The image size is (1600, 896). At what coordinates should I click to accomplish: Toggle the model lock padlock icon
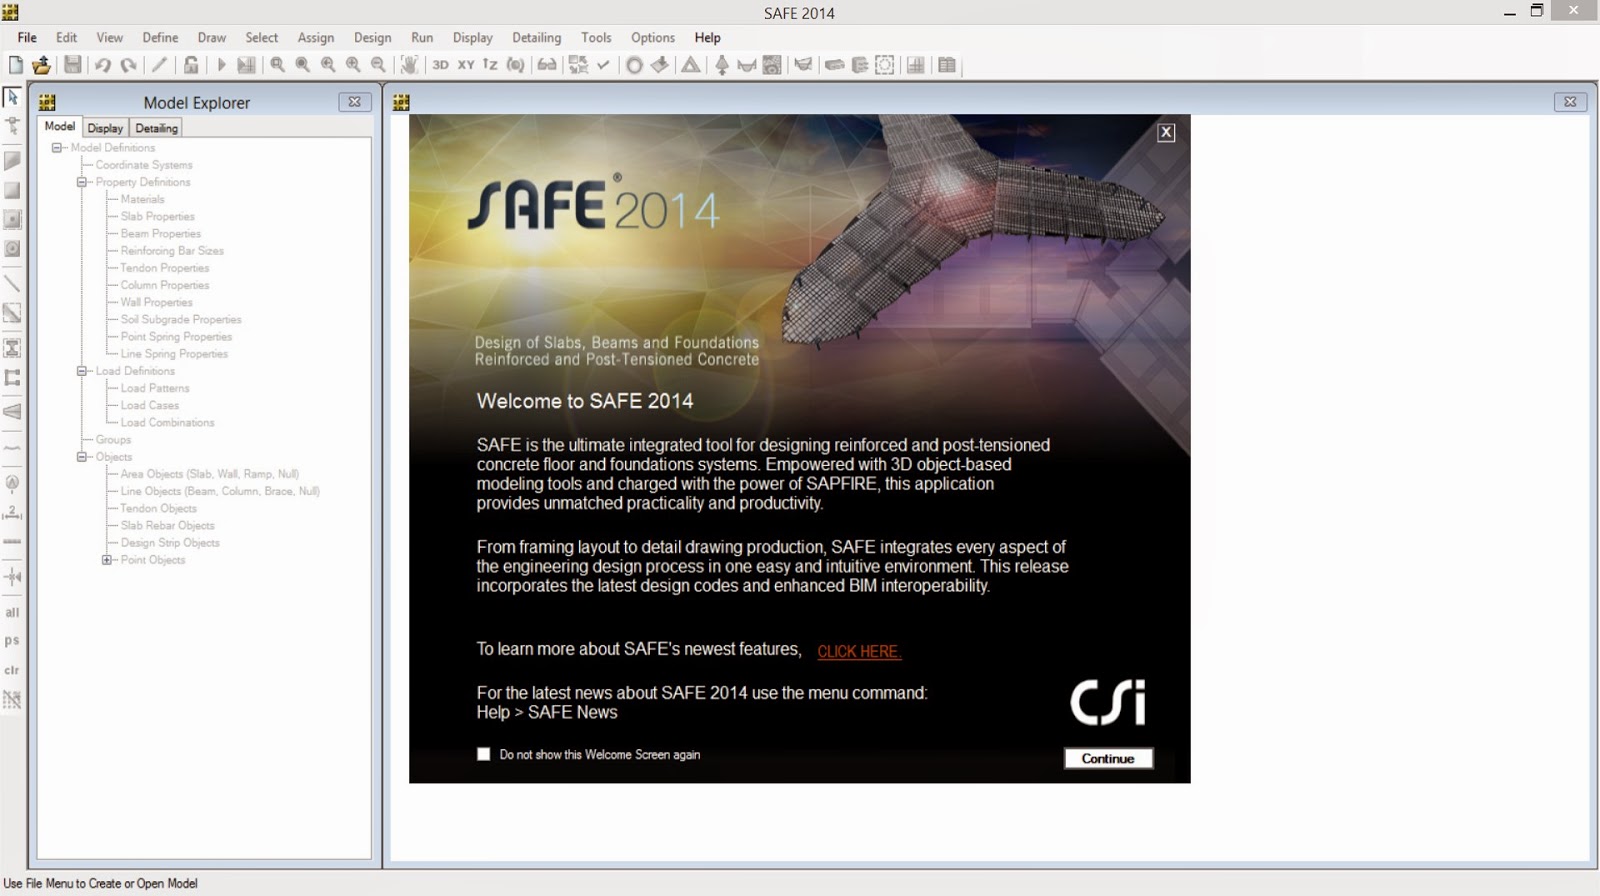click(x=191, y=65)
